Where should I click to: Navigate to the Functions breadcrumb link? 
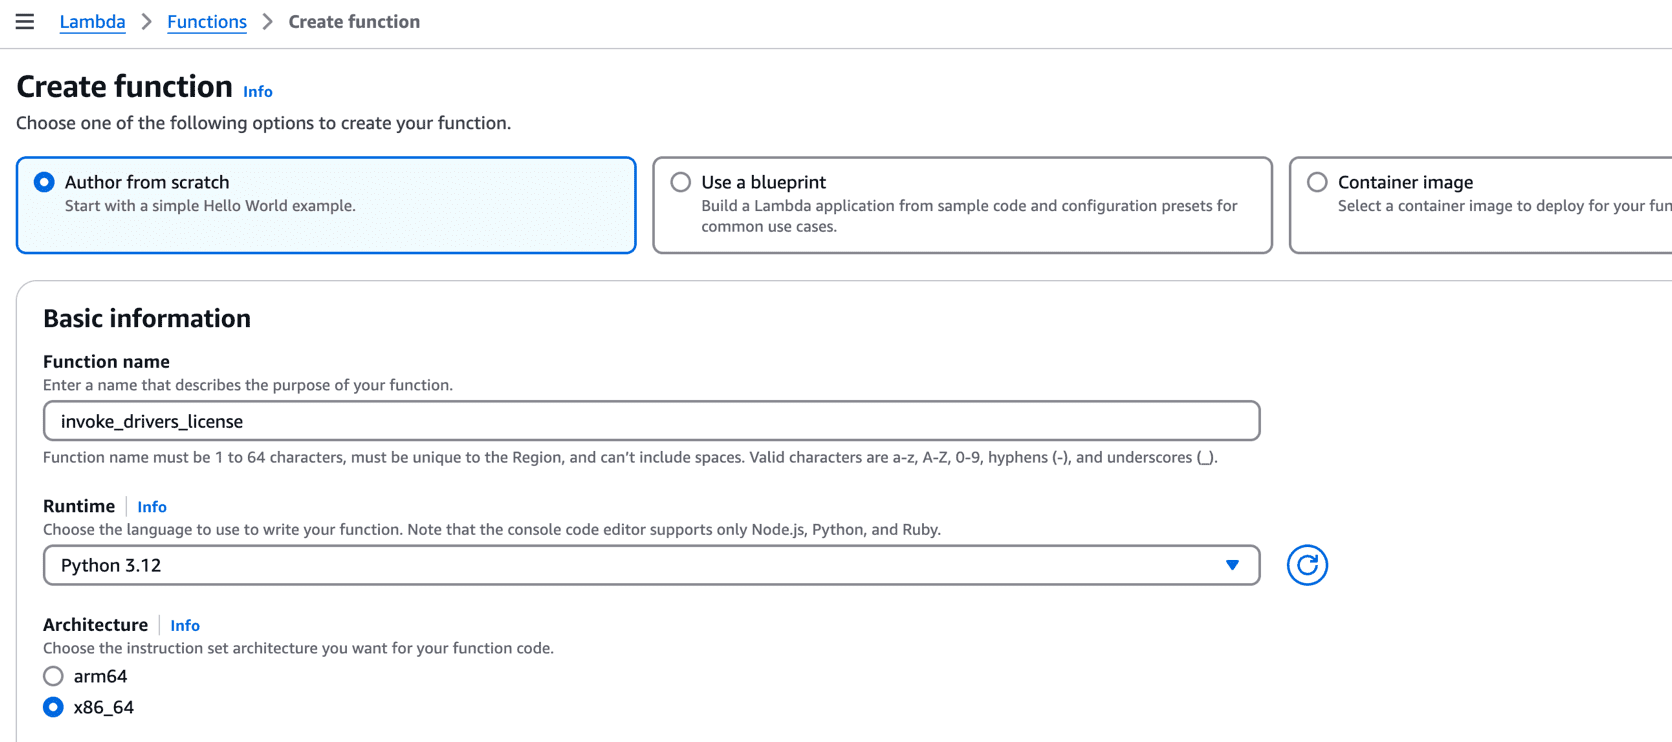(206, 22)
